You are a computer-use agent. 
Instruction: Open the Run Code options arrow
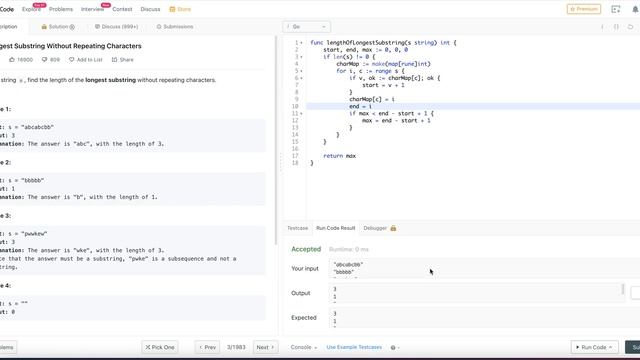pos(610,347)
